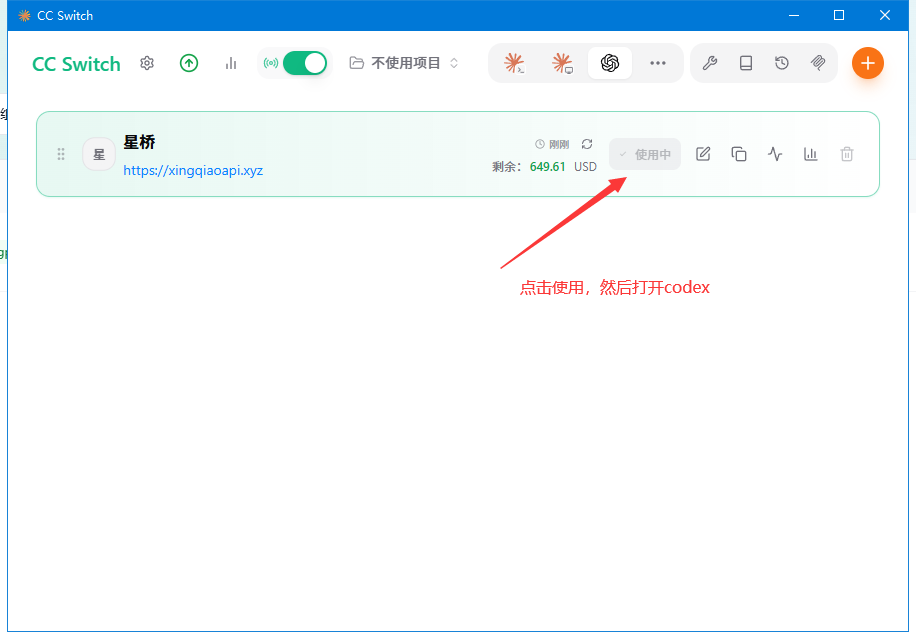916x639 pixels.
Task: Click the green update arrow icon
Action: pos(189,63)
